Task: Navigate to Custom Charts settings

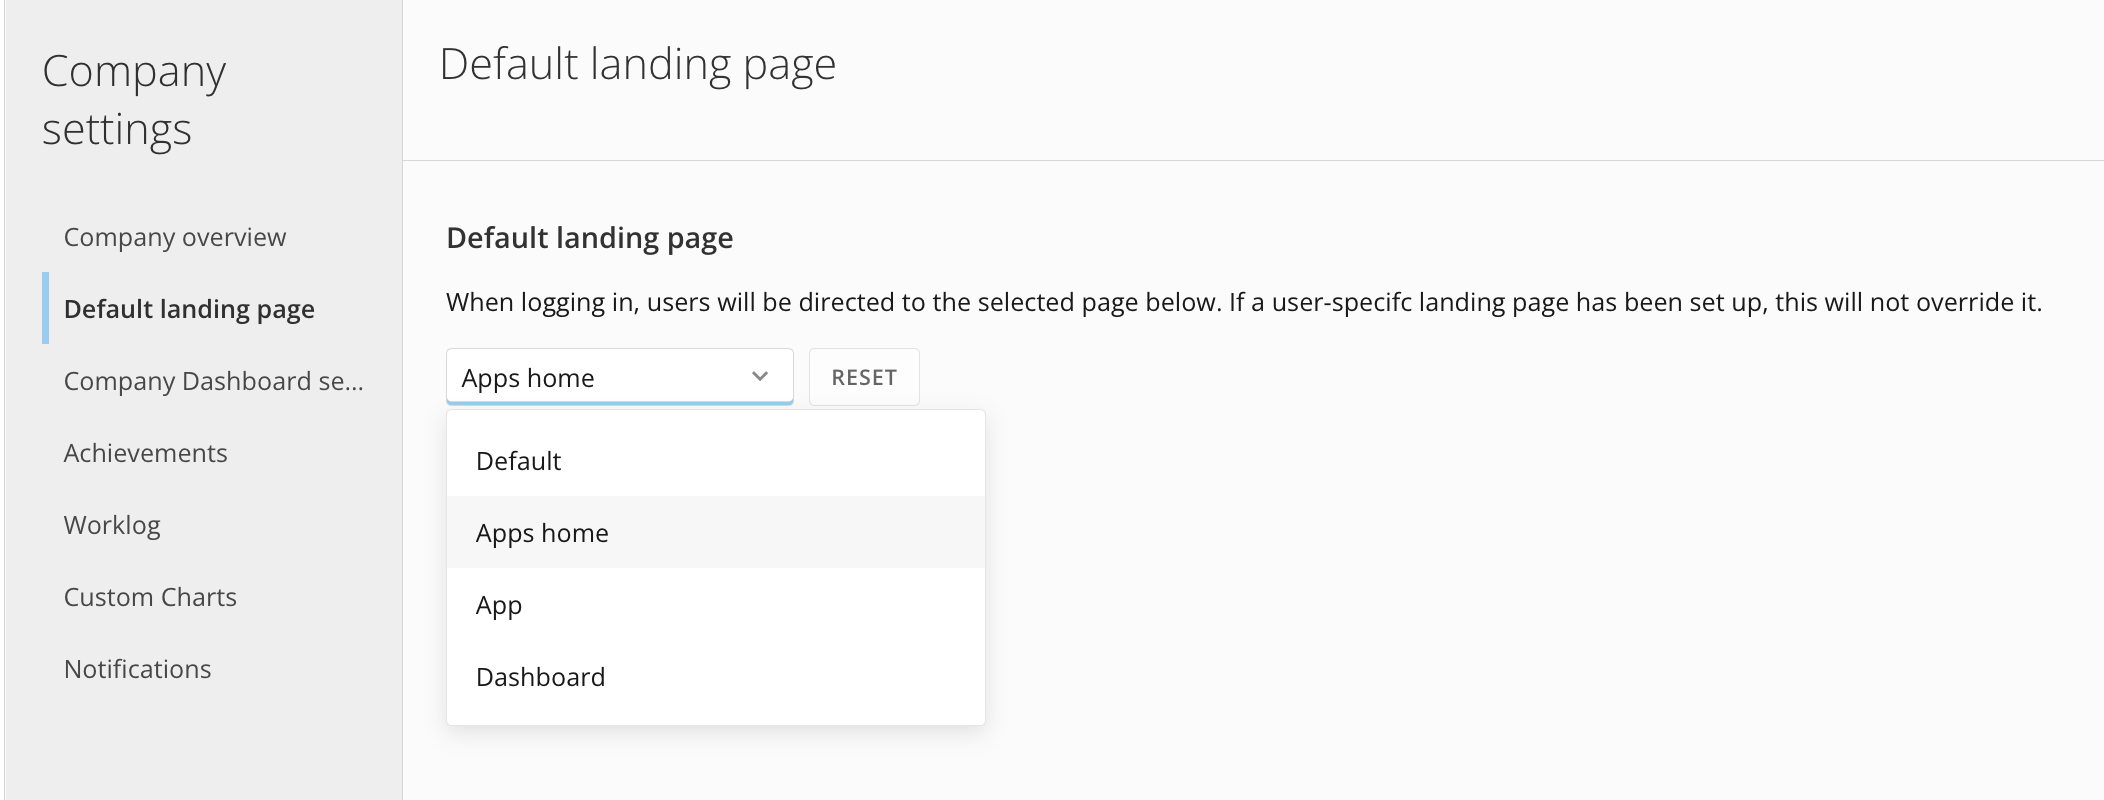Action: pyautogui.click(x=150, y=597)
